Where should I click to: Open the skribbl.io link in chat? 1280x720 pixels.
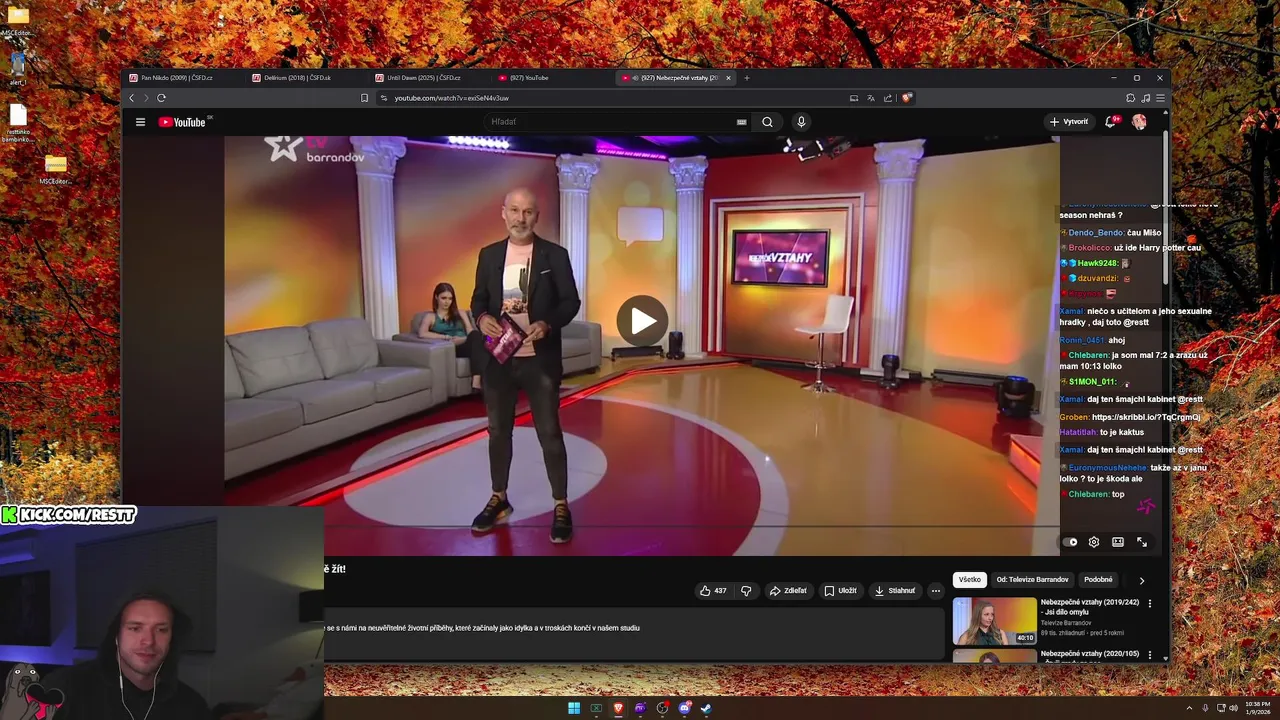pyautogui.click(x=1146, y=417)
